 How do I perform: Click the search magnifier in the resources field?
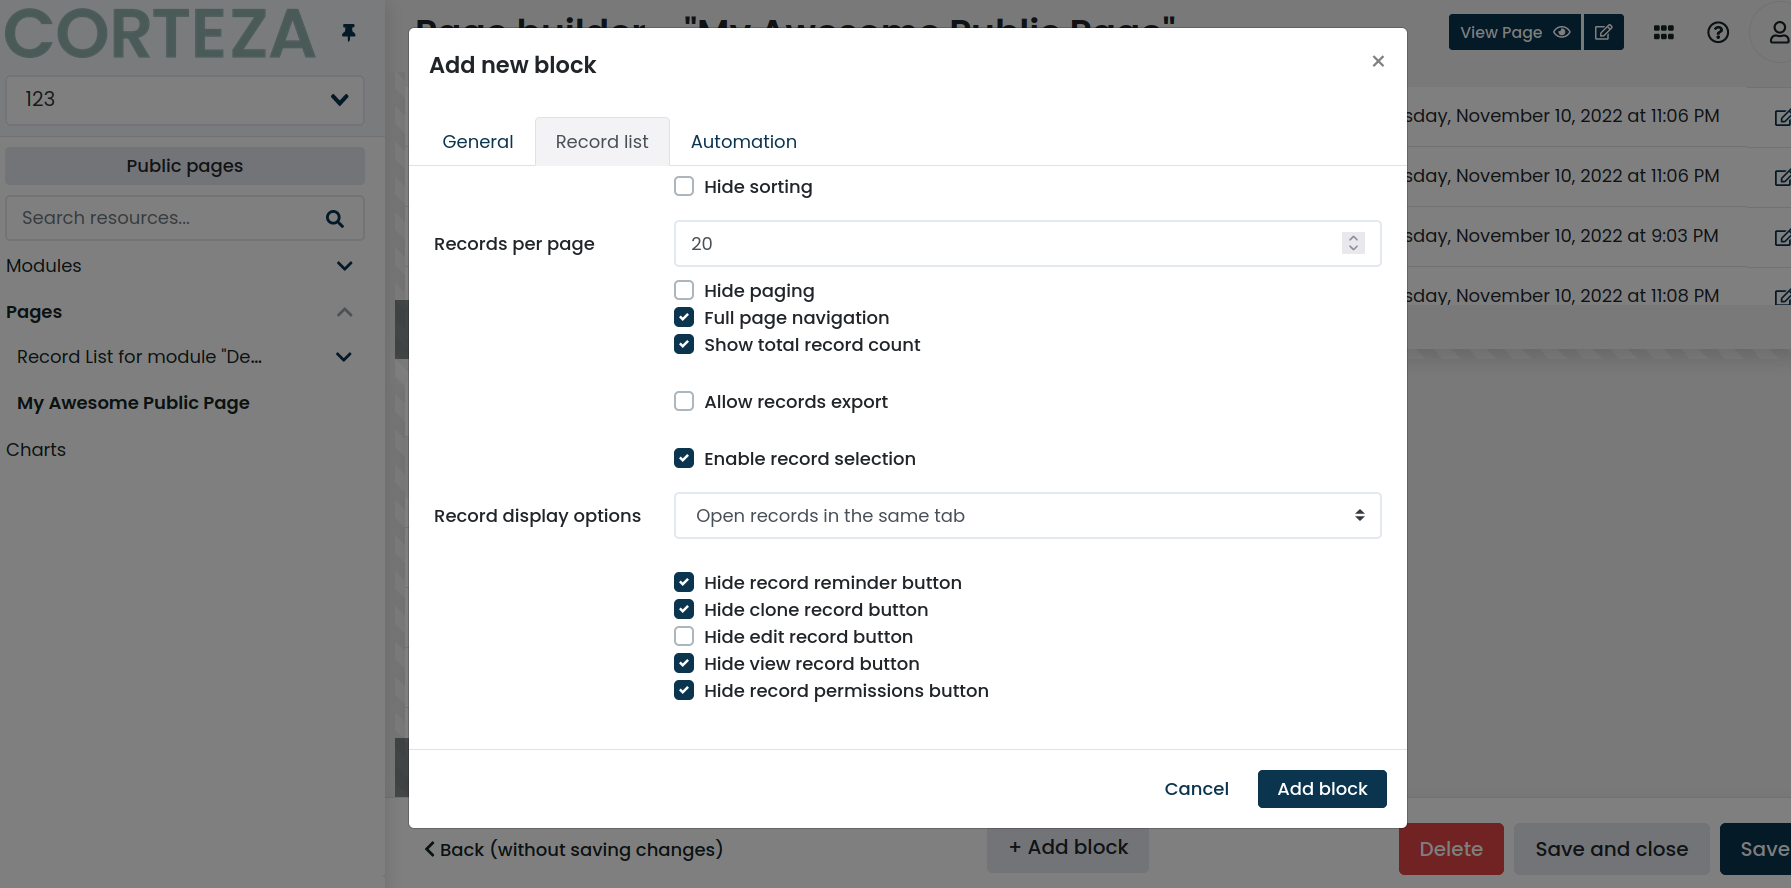(334, 217)
